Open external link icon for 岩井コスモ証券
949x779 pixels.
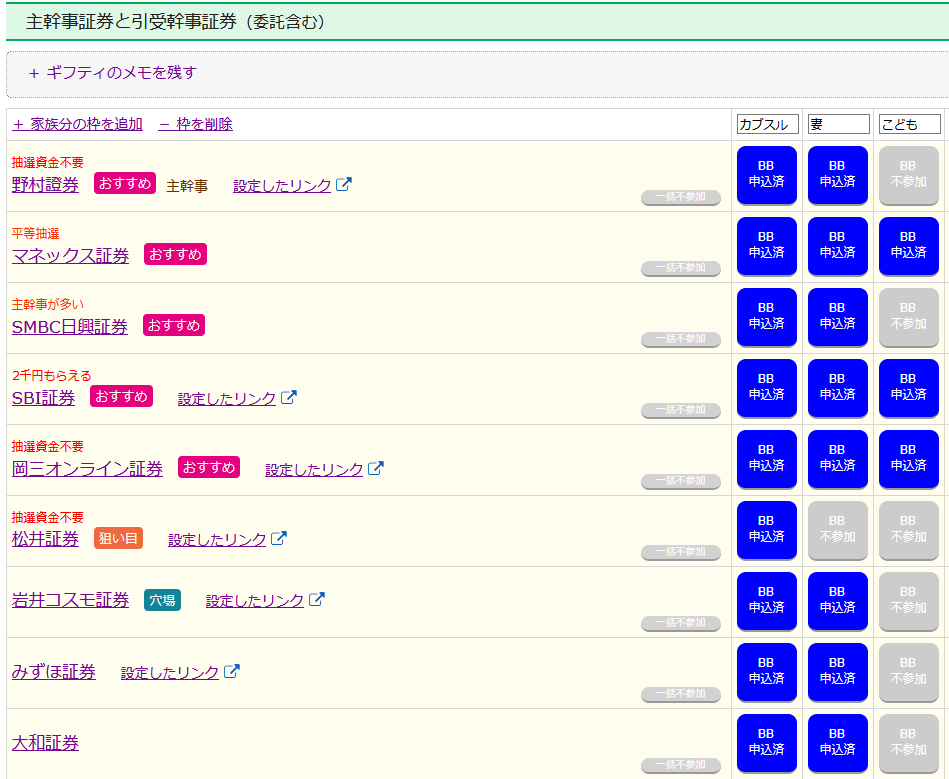pos(317,600)
